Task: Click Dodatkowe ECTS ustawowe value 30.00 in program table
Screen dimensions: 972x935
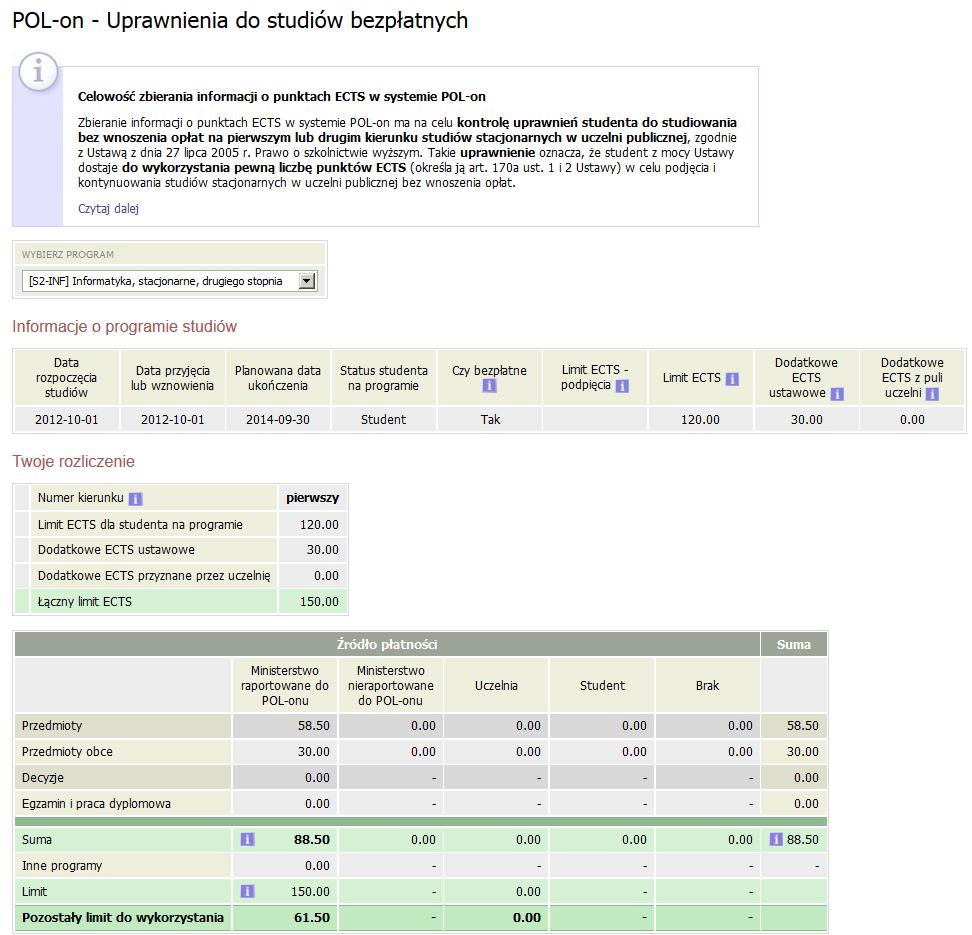Action: tap(806, 420)
